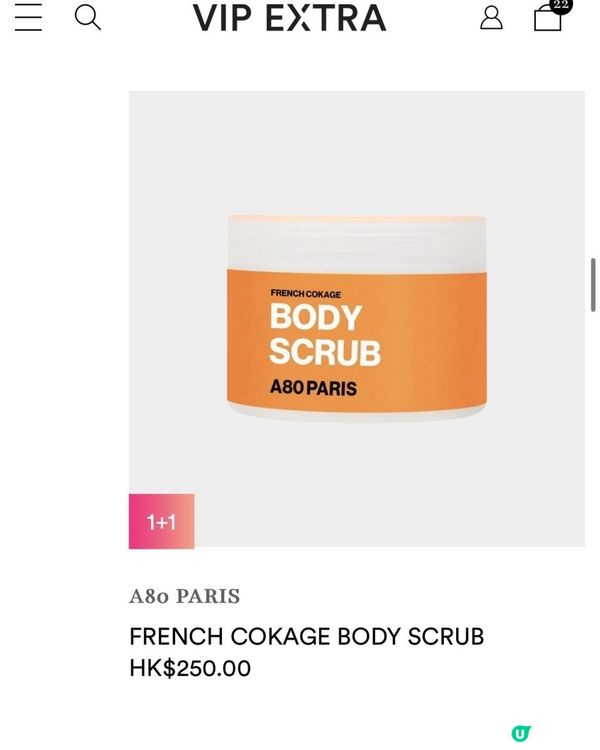Click FRENCH COKAGE small text on jar
This screenshot has width=600, height=750.
coord(306,293)
